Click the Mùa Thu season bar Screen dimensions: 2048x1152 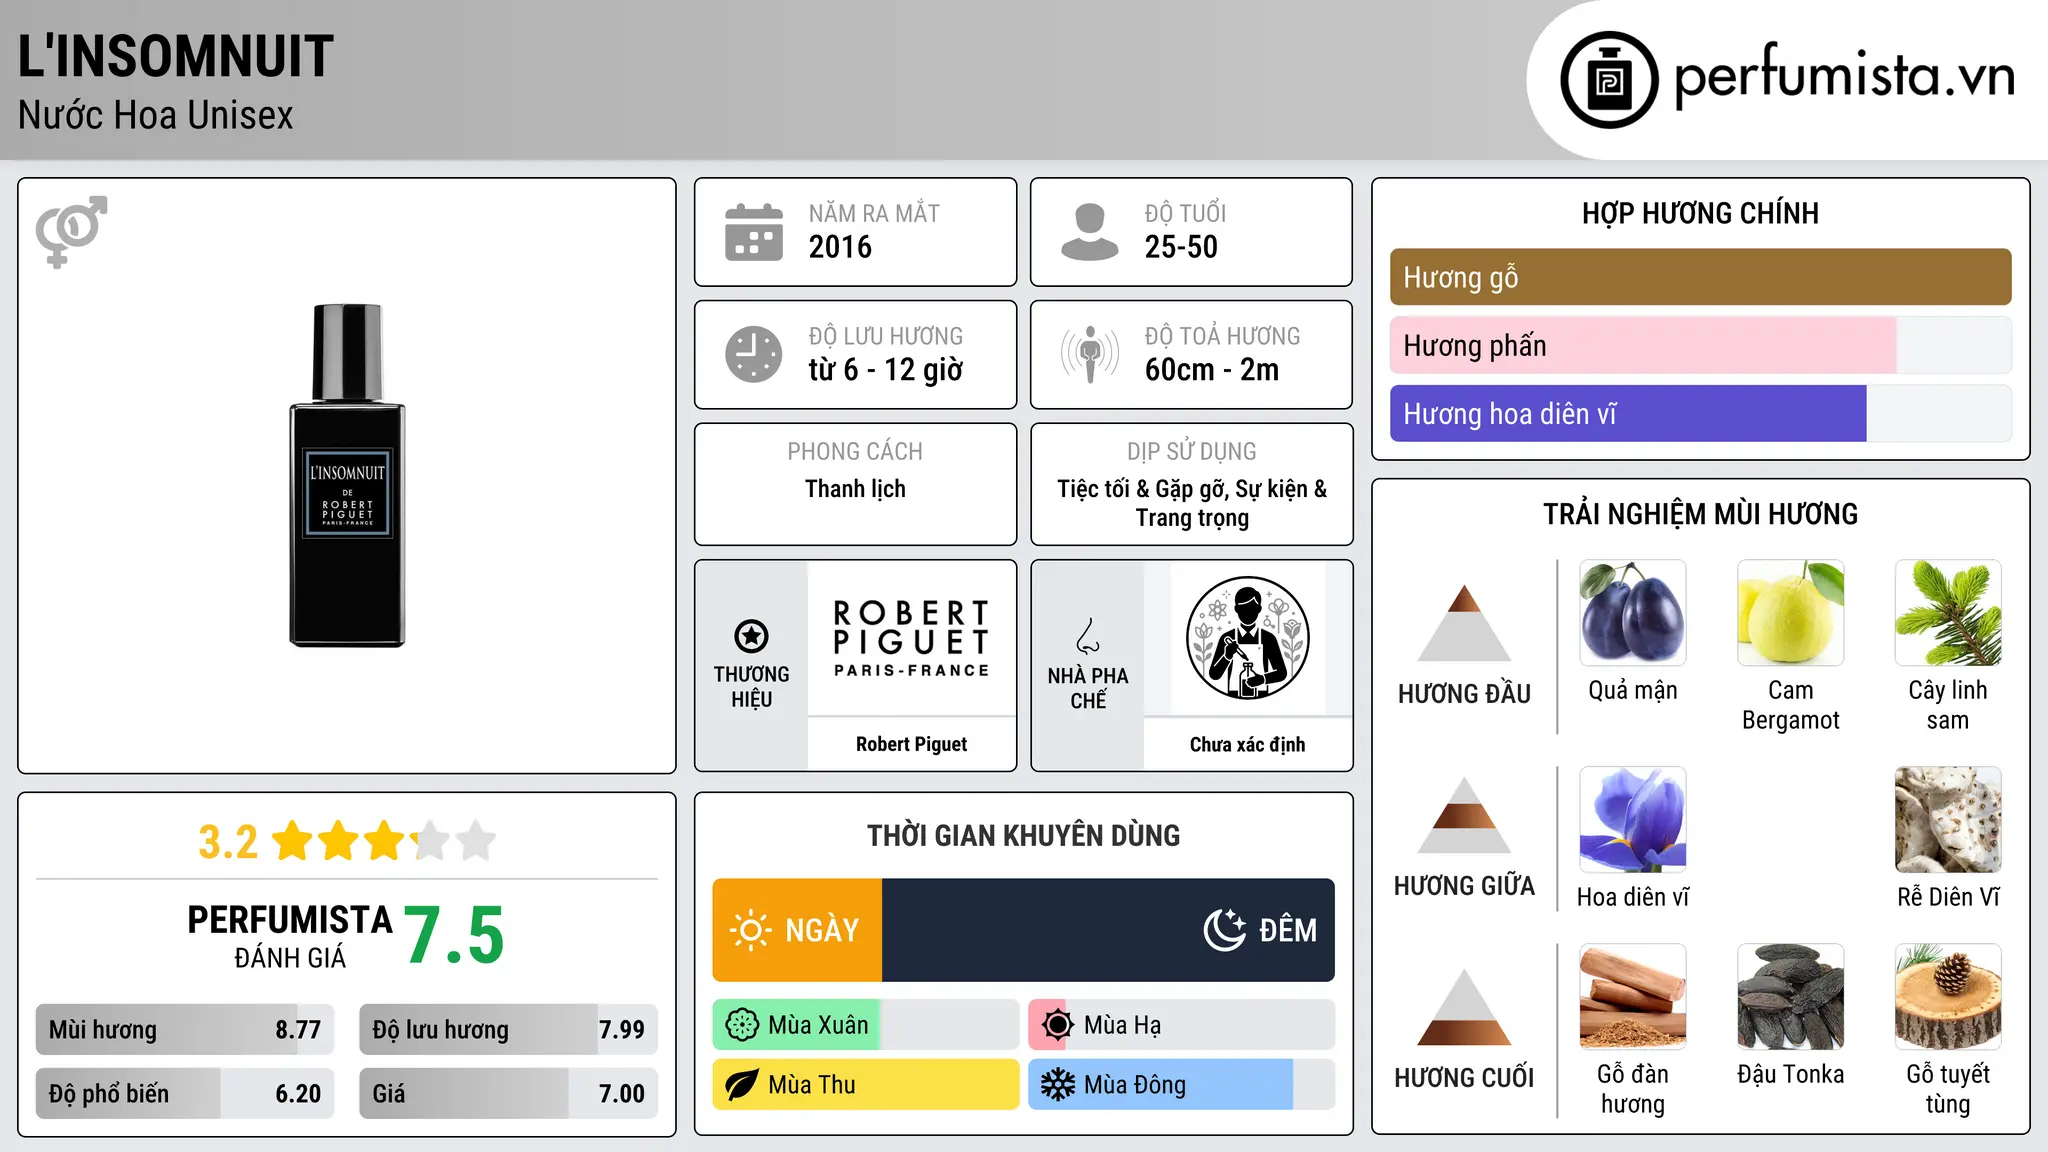865,1085
